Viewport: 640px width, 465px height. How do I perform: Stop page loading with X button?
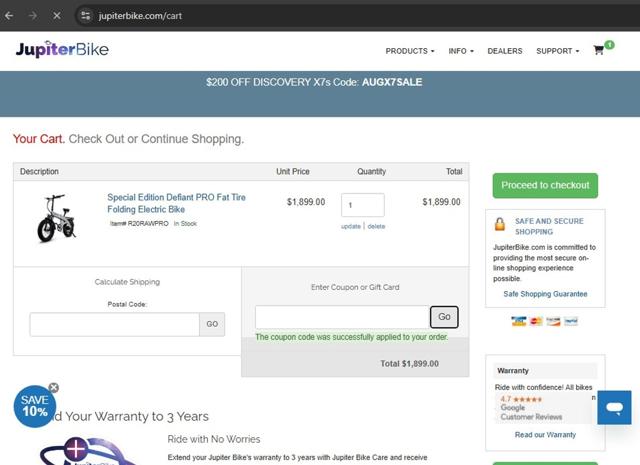tap(57, 16)
